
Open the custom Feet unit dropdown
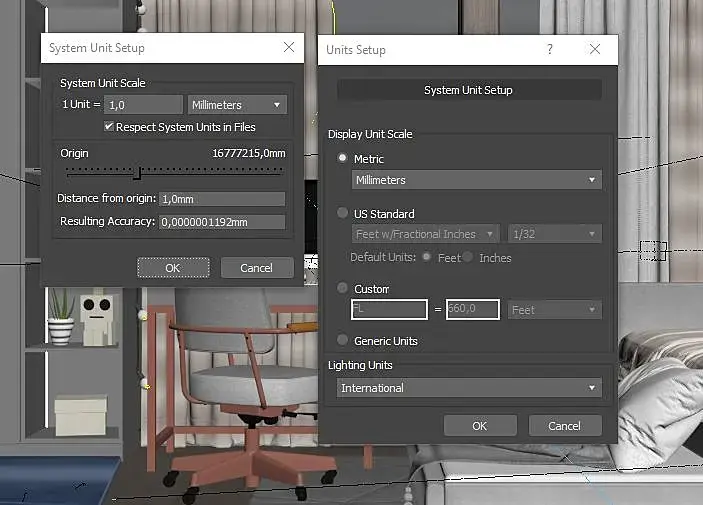(x=555, y=309)
